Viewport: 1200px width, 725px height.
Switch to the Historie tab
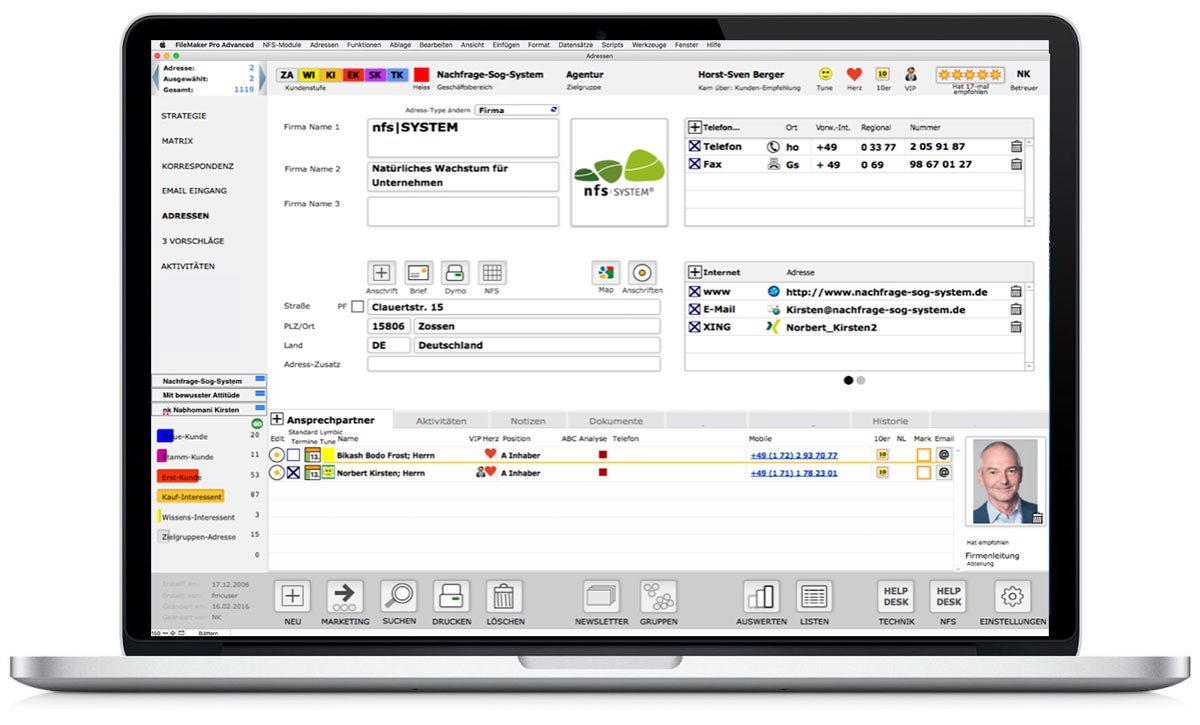pyautogui.click(x=890, y=421)
